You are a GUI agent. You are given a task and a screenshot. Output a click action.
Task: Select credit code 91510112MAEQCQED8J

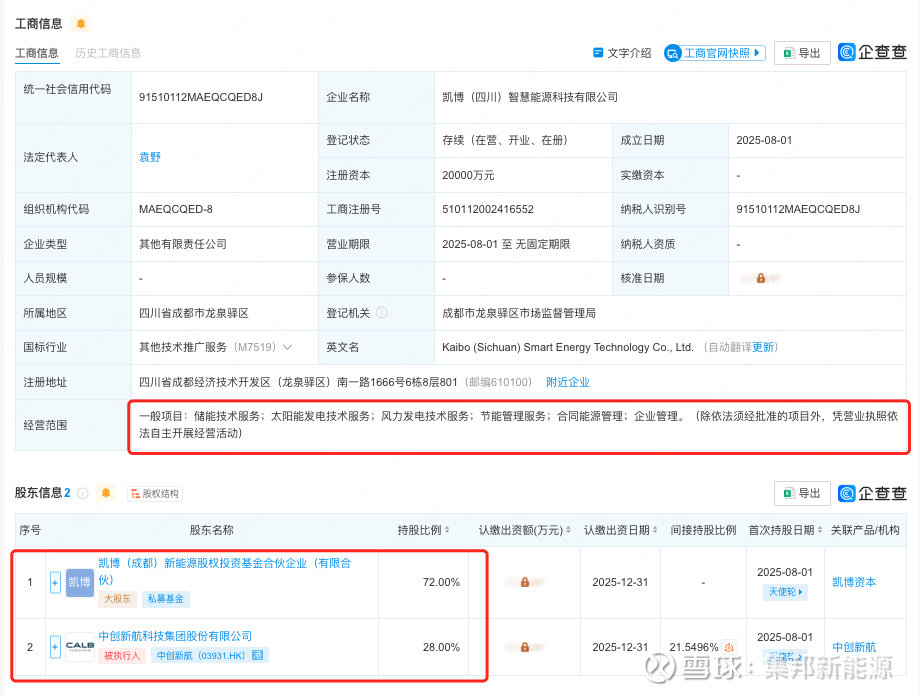coord(201,97)
